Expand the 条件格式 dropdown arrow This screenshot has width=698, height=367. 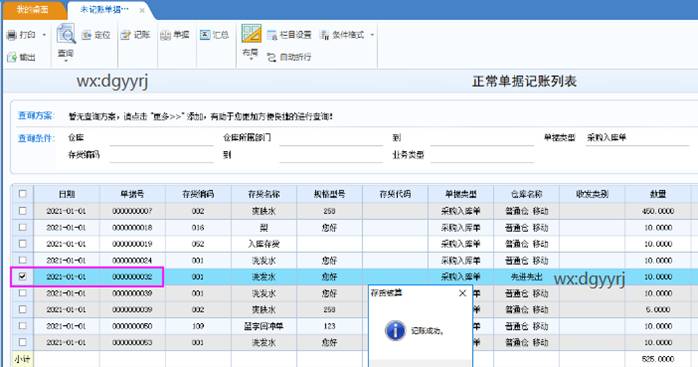(x=372, y=35)
